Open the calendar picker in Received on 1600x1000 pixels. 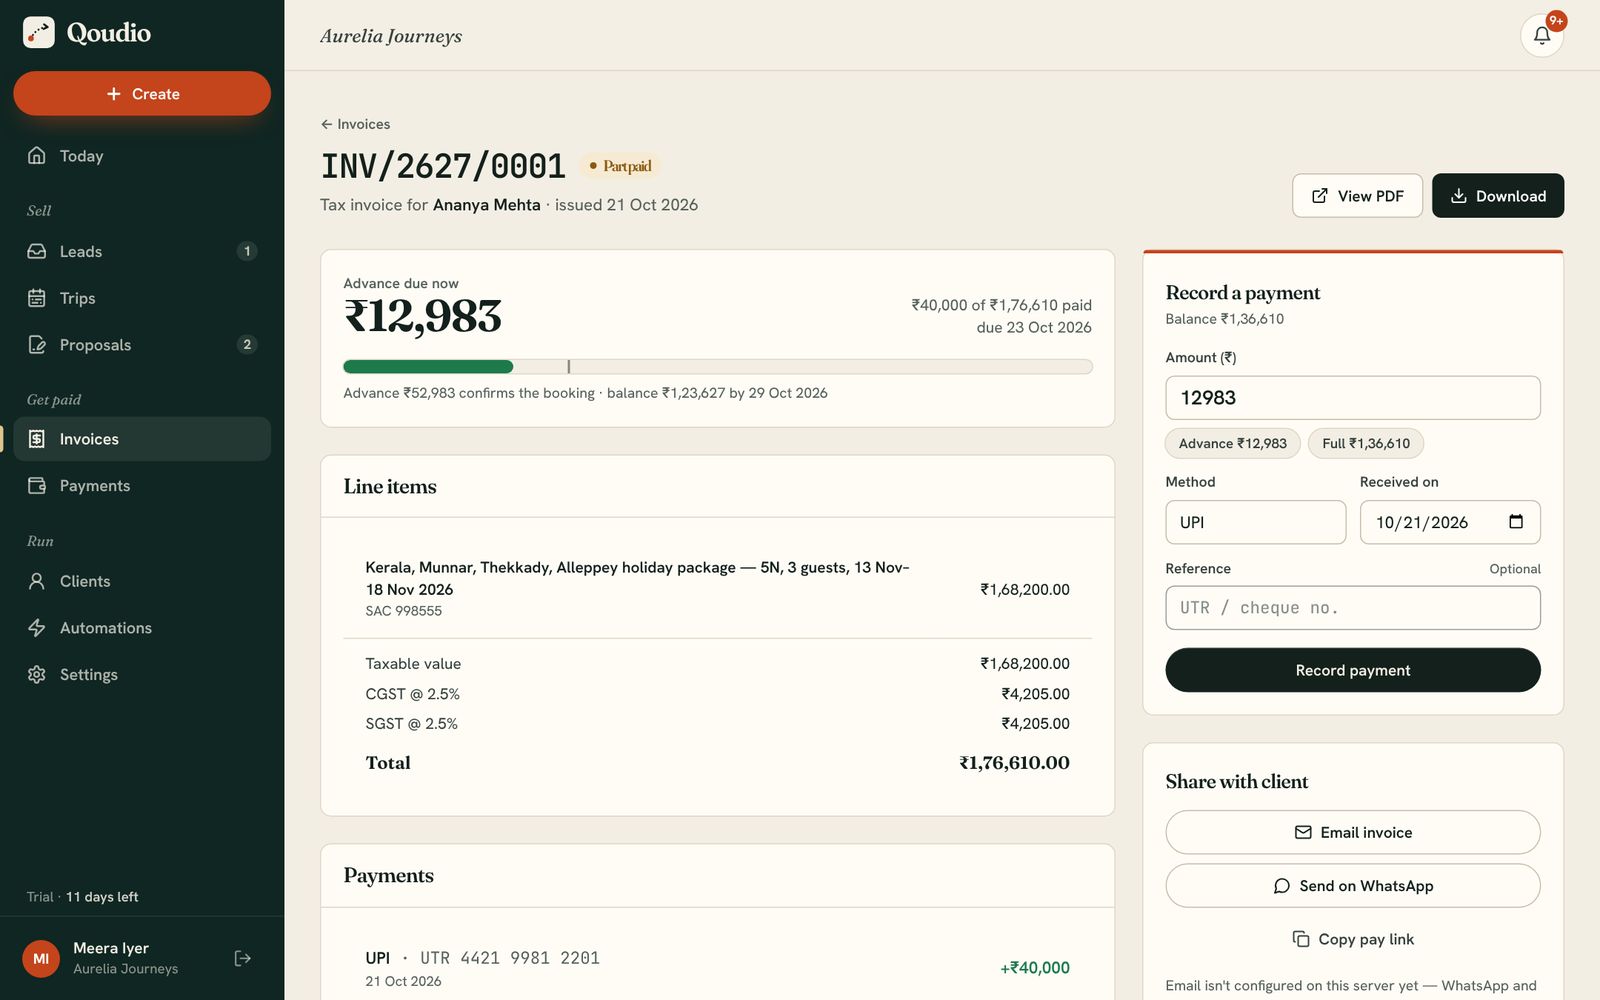tap(1515, 522)
